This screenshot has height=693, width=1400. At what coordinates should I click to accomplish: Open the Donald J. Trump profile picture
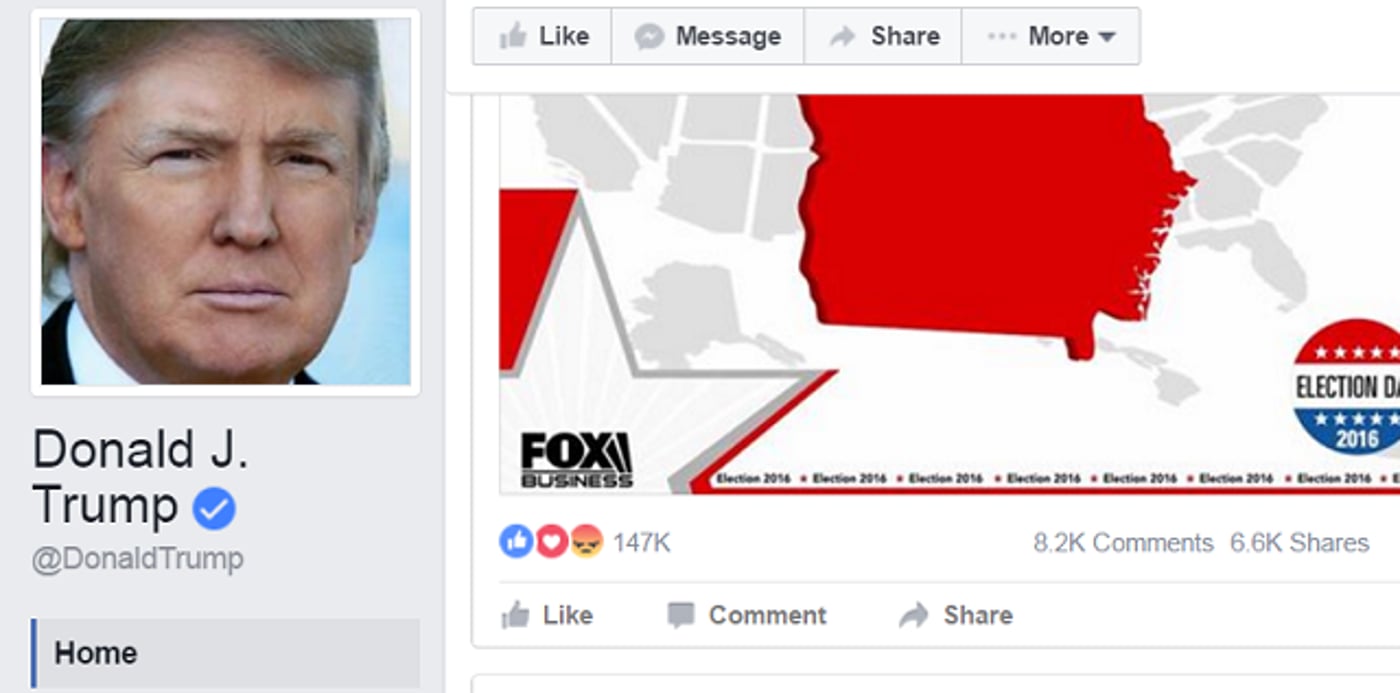[x=225, y=202]
